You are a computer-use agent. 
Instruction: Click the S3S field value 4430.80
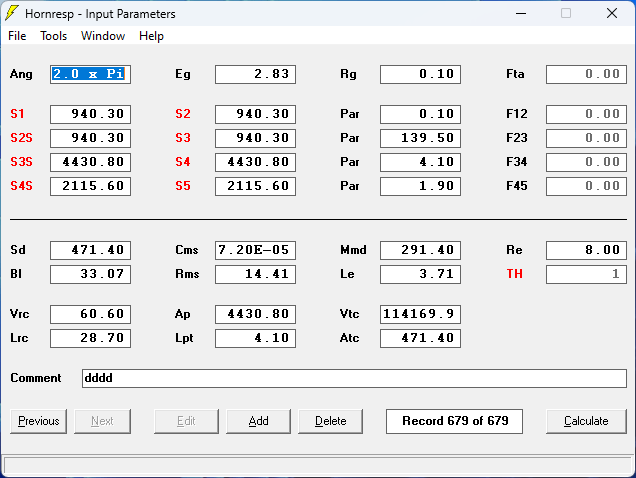click(90, 162)
